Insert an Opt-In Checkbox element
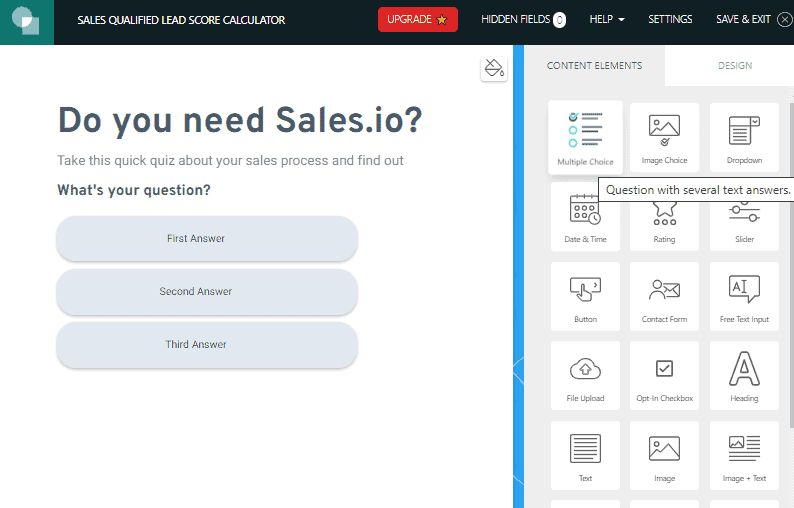This screenshot has height=508, width=794. tap(664, 375)
